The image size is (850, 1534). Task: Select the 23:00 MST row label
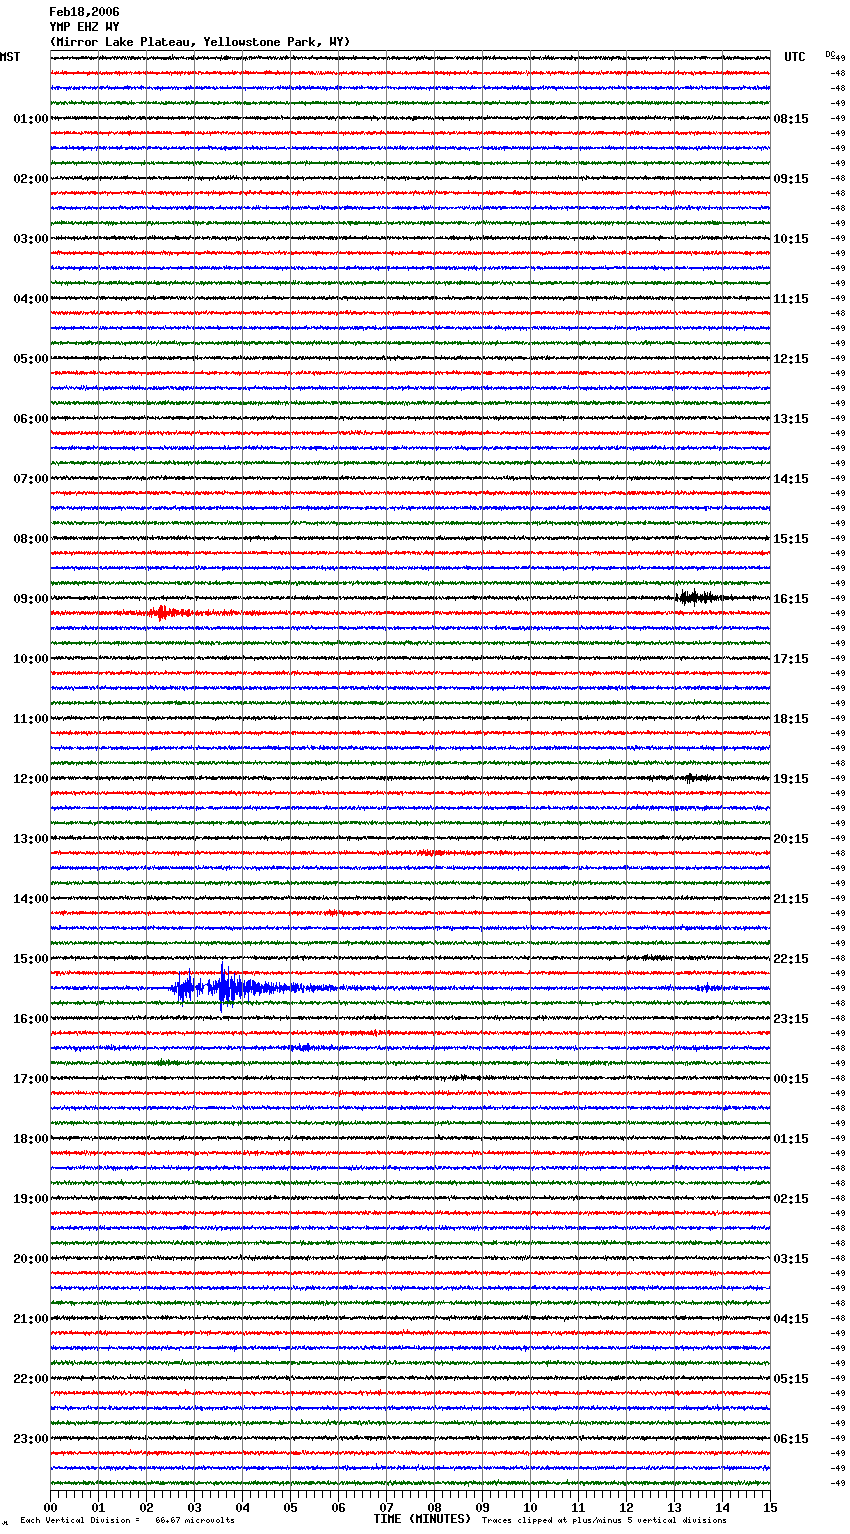30,1439
